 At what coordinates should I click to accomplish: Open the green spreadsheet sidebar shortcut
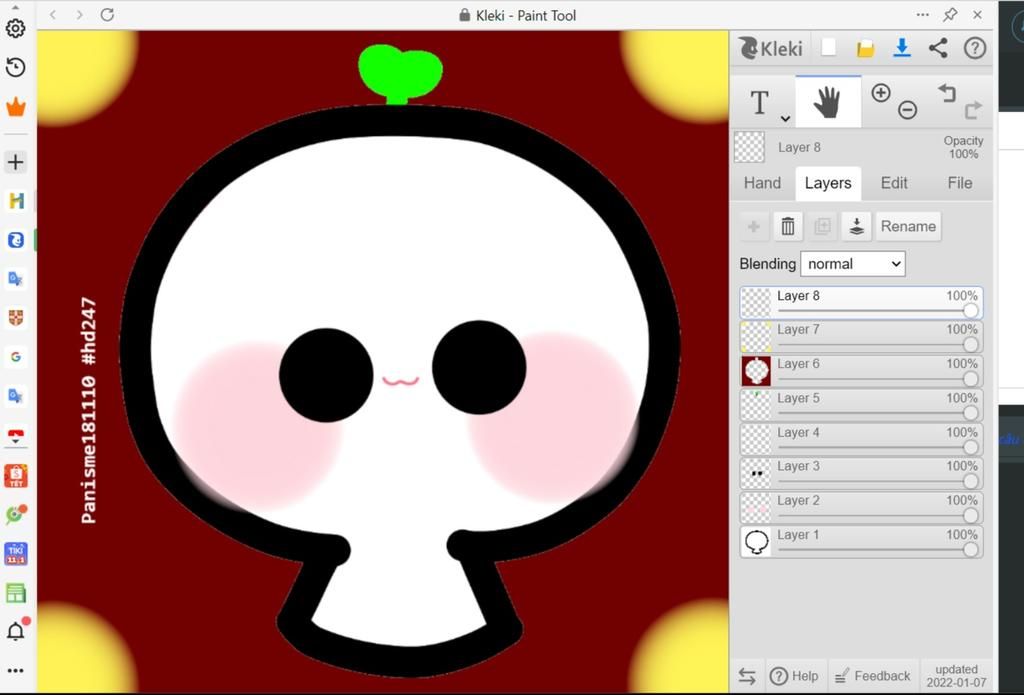coord(16,592)
